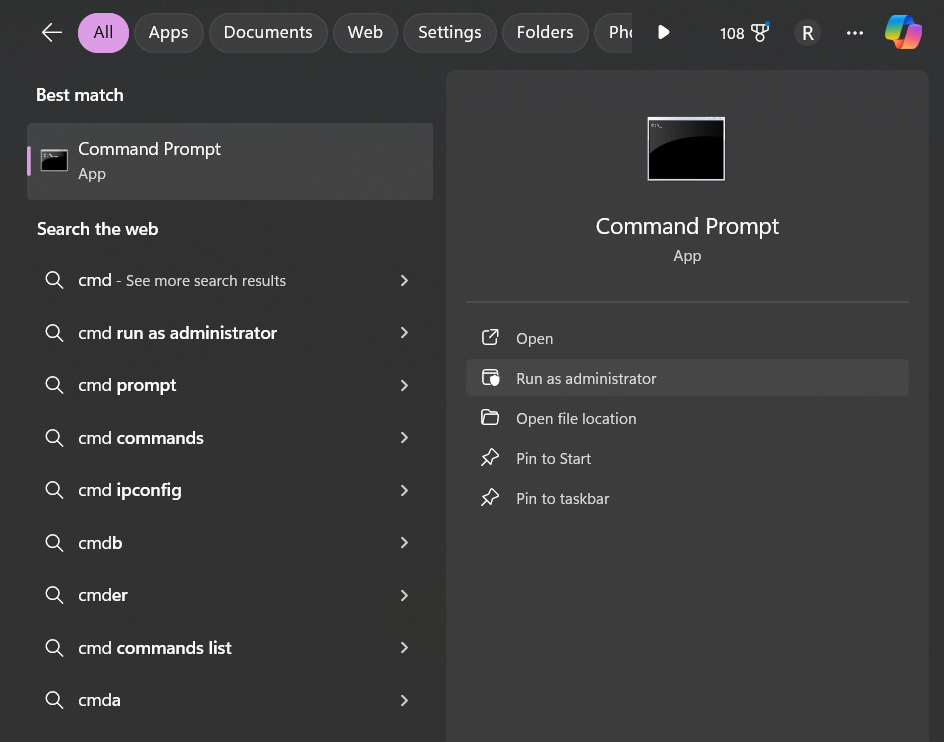
Task: Select the All filter tab
Action: pos(103,33)
